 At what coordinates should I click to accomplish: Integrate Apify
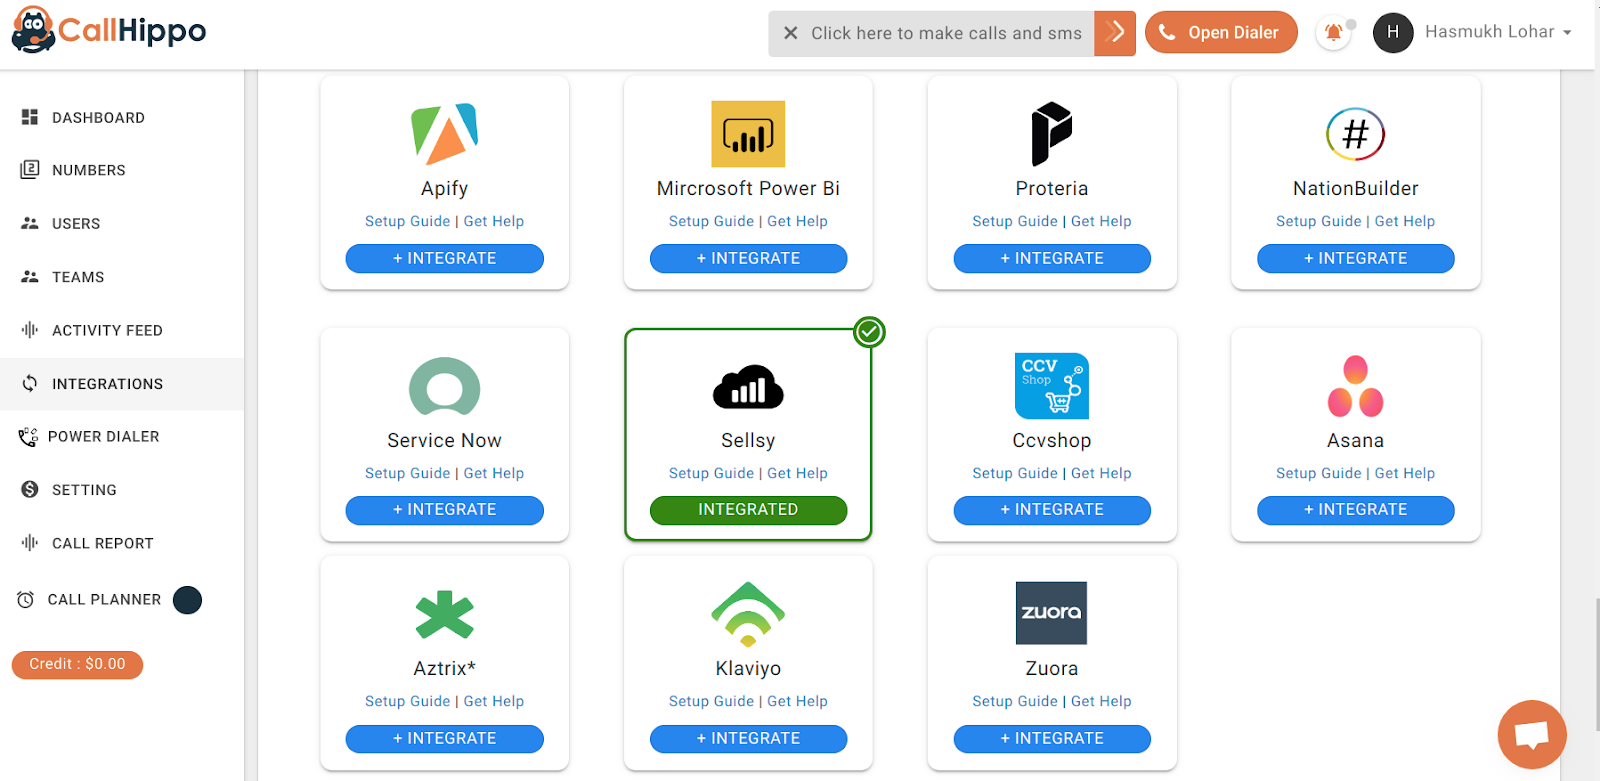point(444,258)
